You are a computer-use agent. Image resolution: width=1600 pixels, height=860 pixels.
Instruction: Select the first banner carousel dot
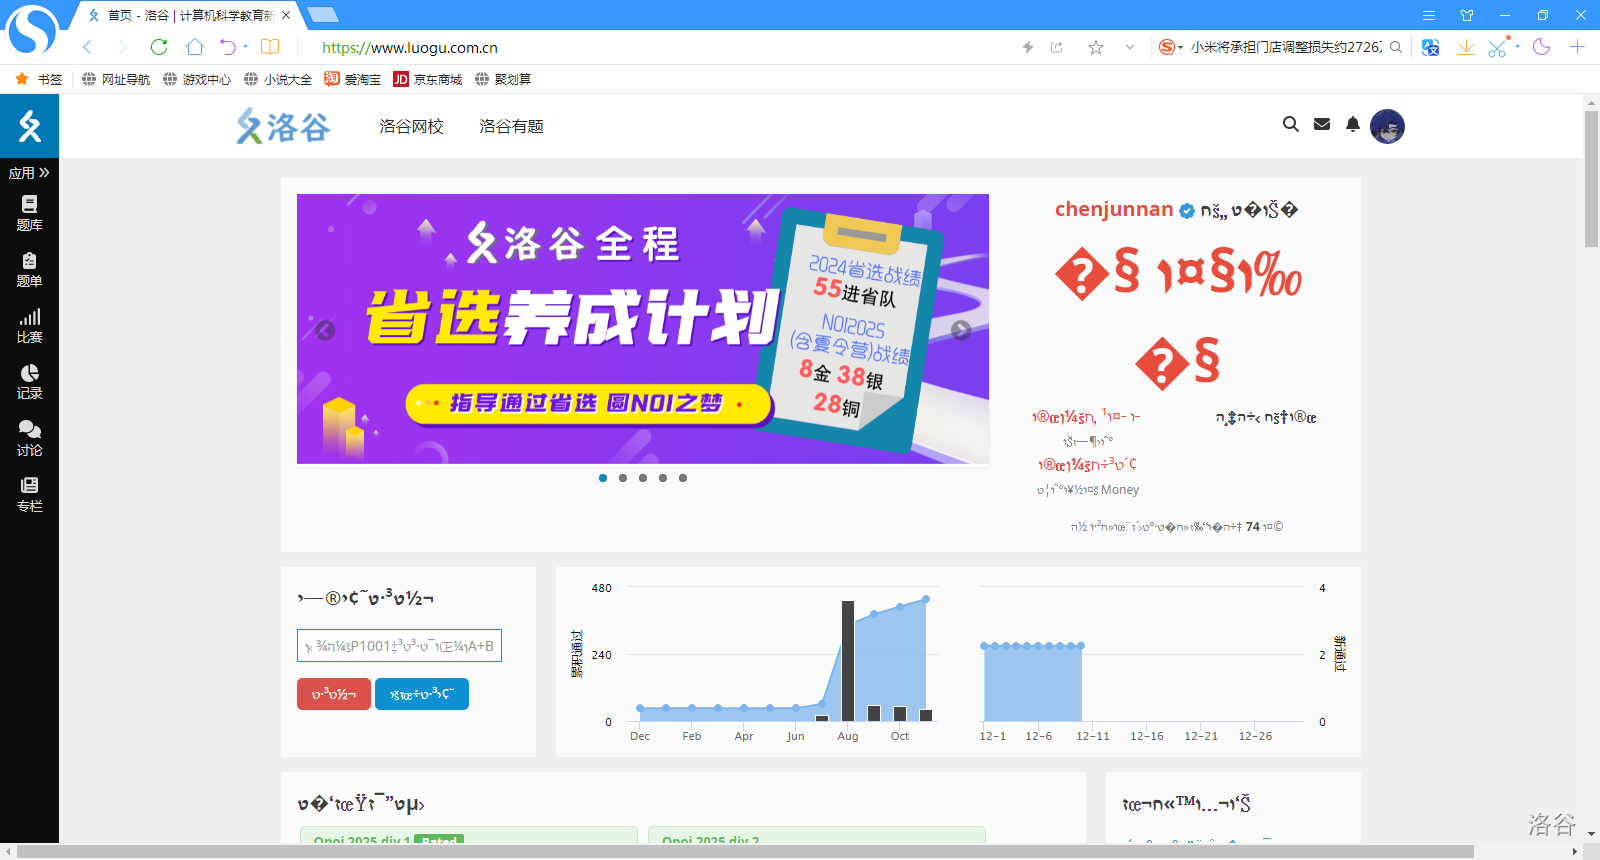[x=603, y=478]
